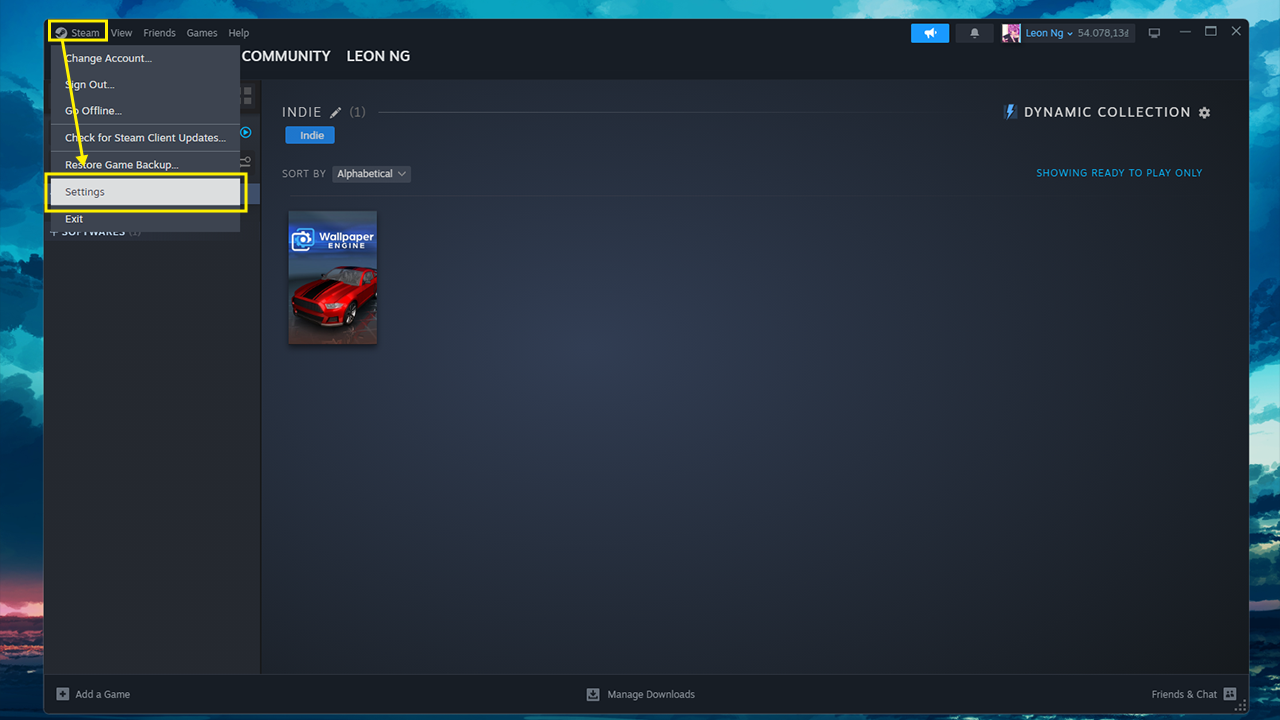Choose Check for Steam Client Updates
This screenshot has height=720, width=1280.
click(x=146, y=138)
